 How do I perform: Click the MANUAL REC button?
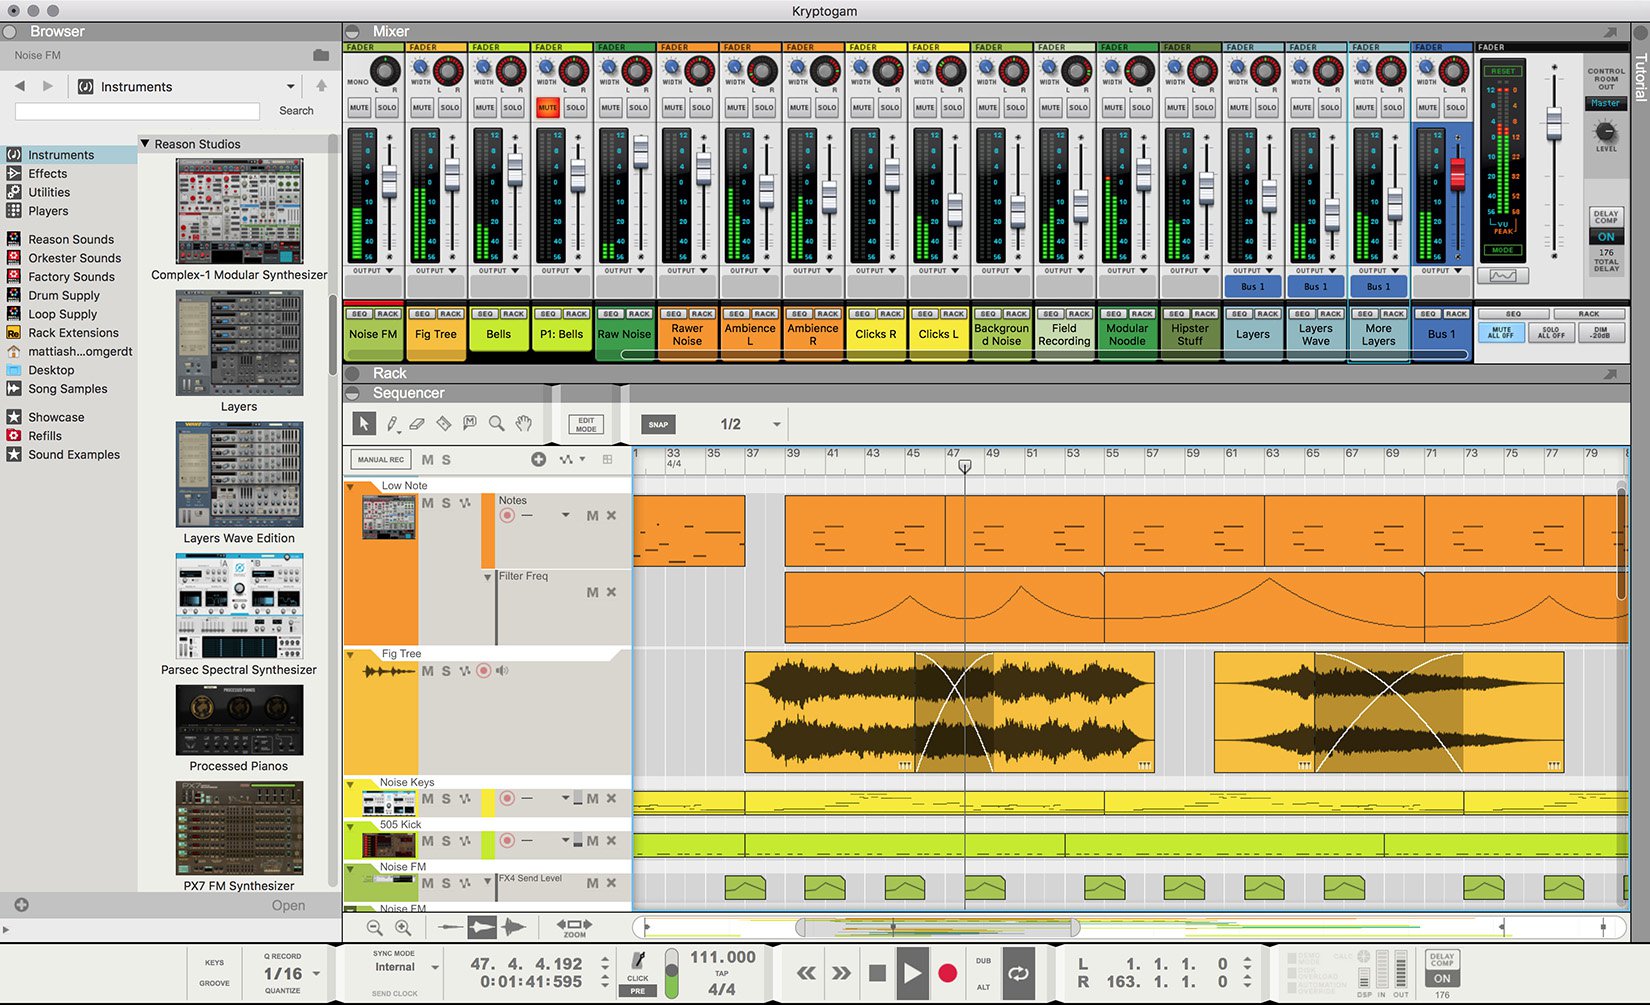pos(381,460)
